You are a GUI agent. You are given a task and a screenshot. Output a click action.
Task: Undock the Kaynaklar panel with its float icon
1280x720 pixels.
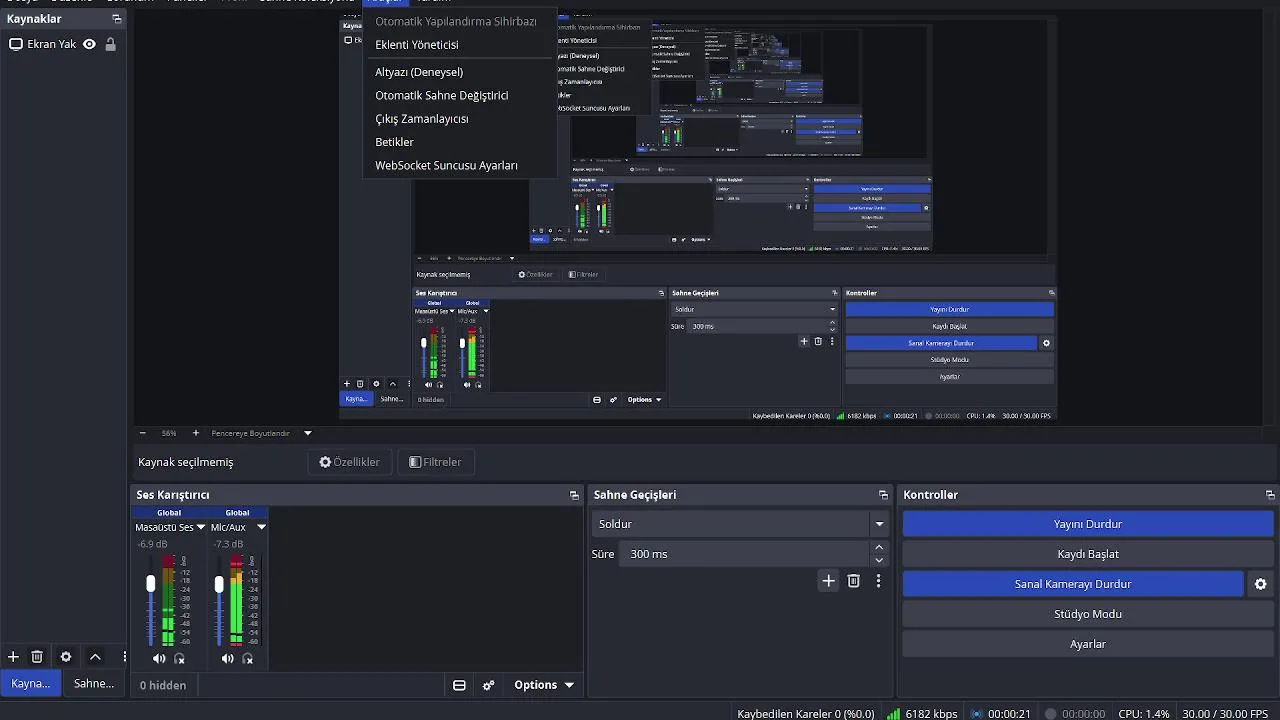tap(117, 19)
